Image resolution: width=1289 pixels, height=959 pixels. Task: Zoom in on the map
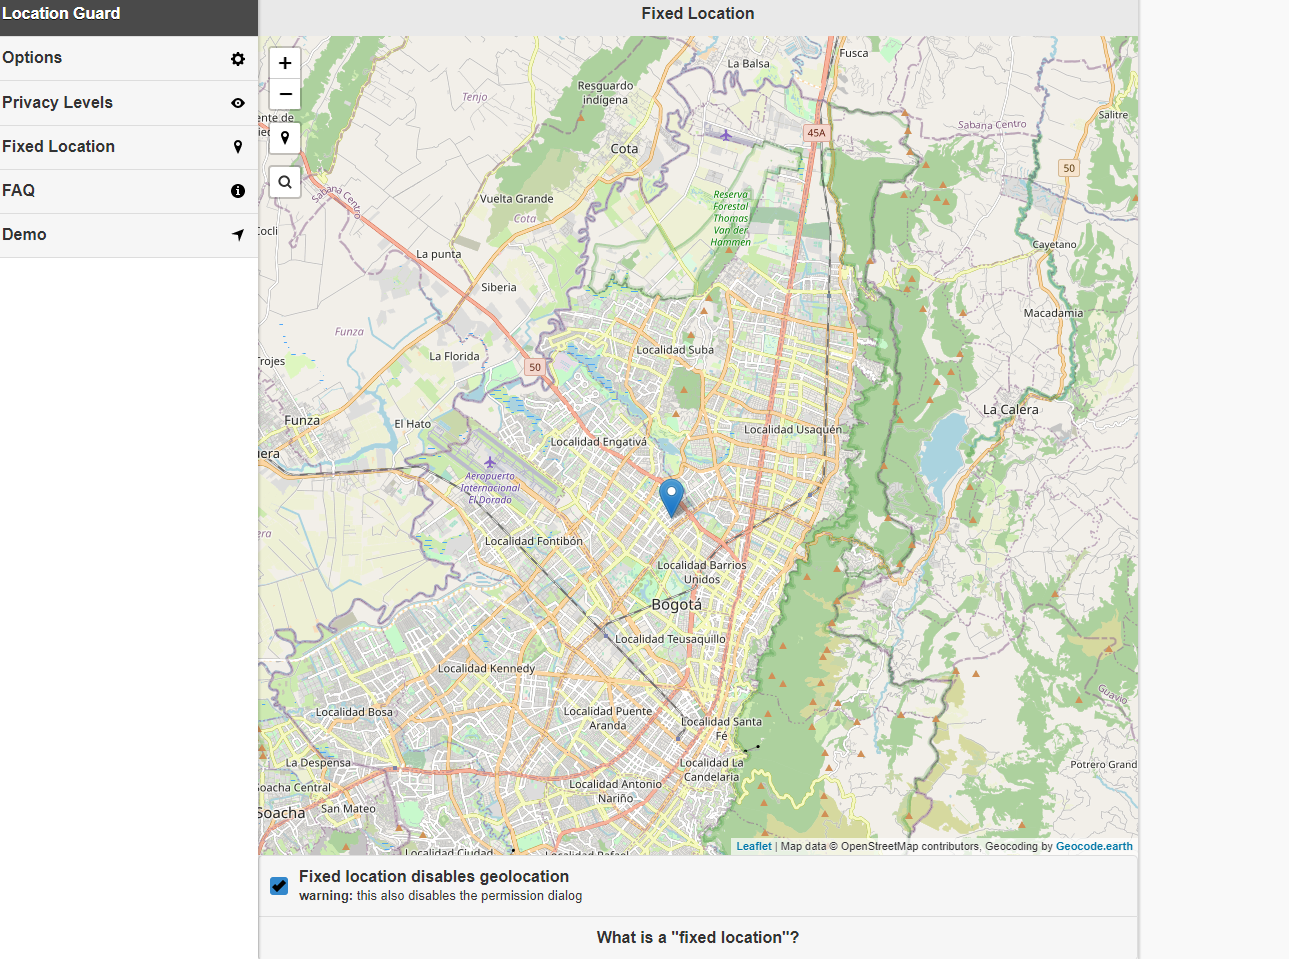point(285,63)
